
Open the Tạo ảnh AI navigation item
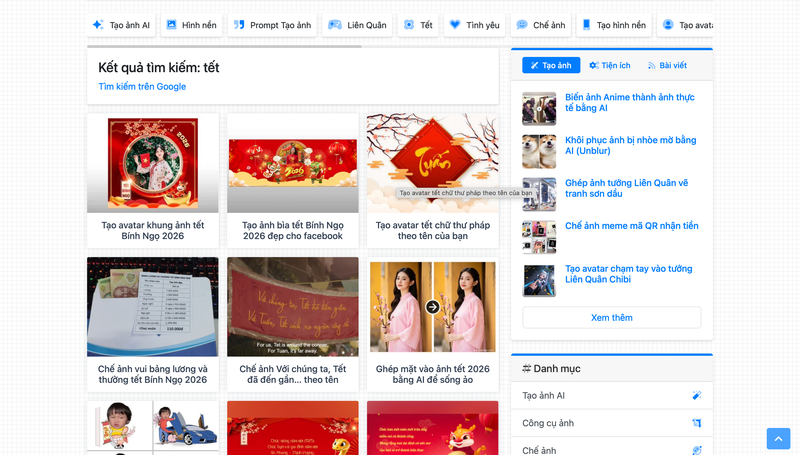(121, 25)
